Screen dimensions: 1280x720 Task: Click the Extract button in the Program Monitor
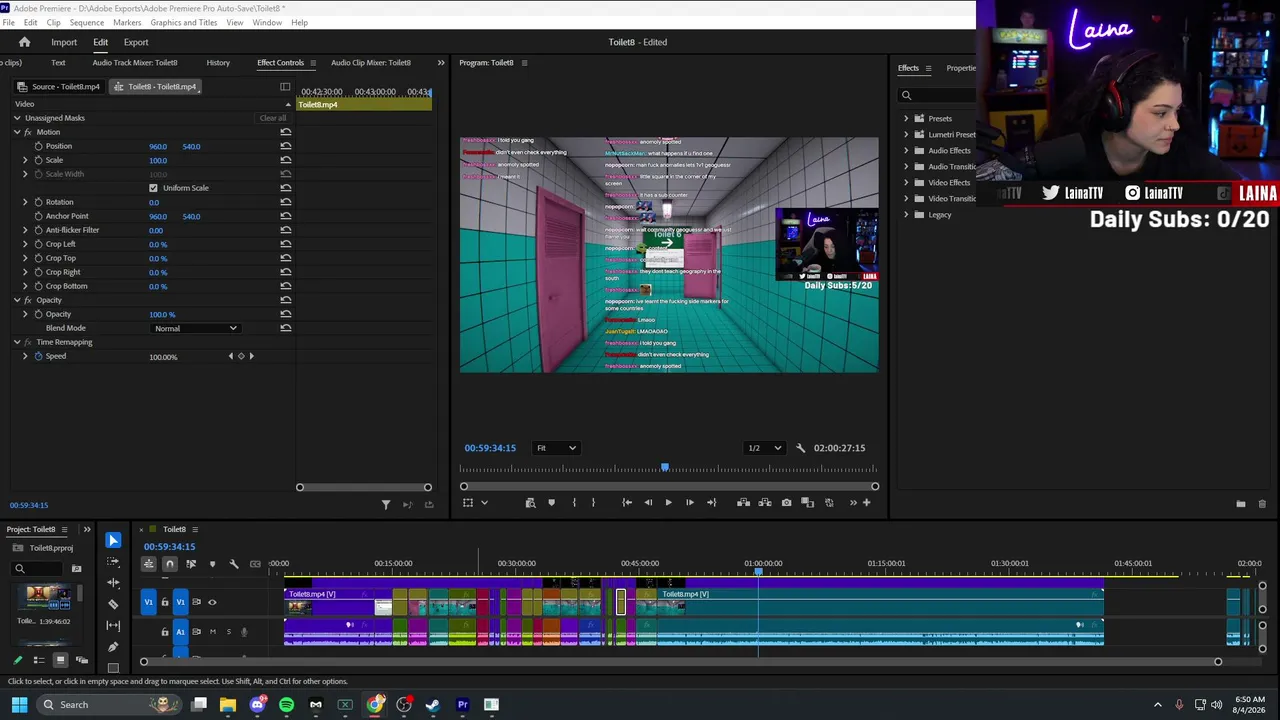(765, 503)
